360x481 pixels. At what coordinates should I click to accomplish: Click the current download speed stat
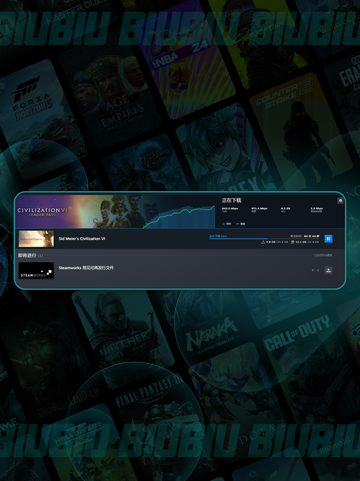(x=230, y=210)
